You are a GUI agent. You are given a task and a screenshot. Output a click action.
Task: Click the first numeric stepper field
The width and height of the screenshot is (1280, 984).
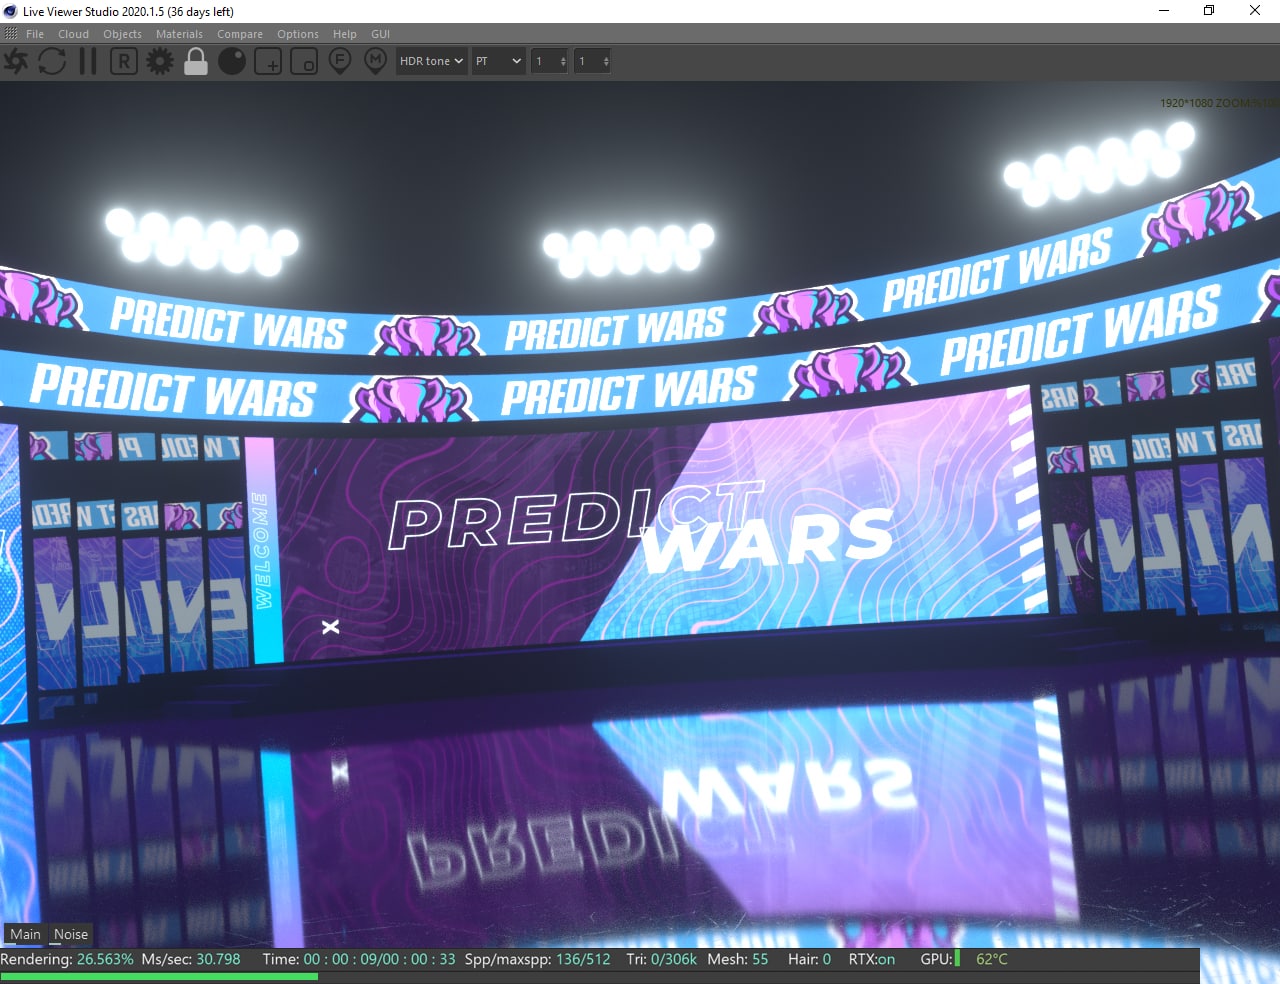(549, 61)
